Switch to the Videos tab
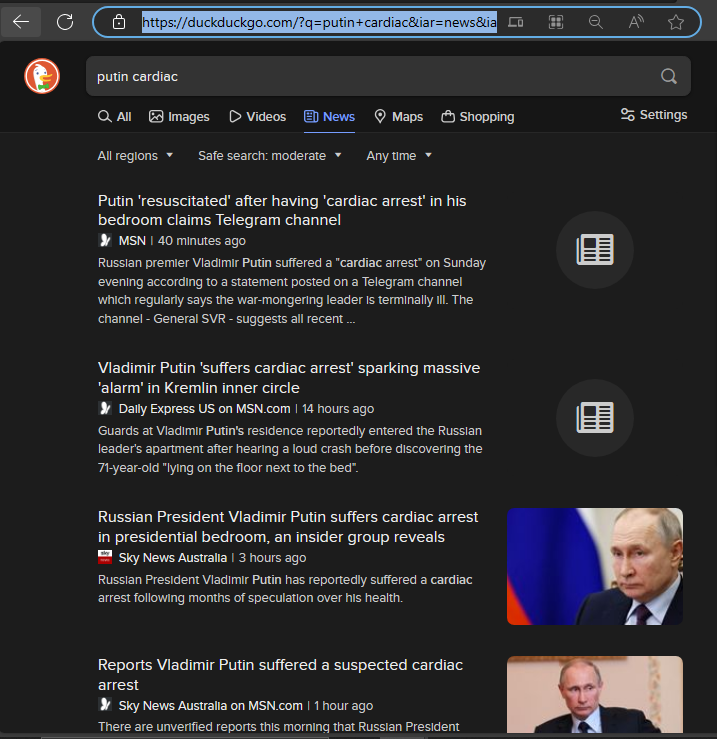The width and height of the screenshot is (717, 739). [257, 116]
